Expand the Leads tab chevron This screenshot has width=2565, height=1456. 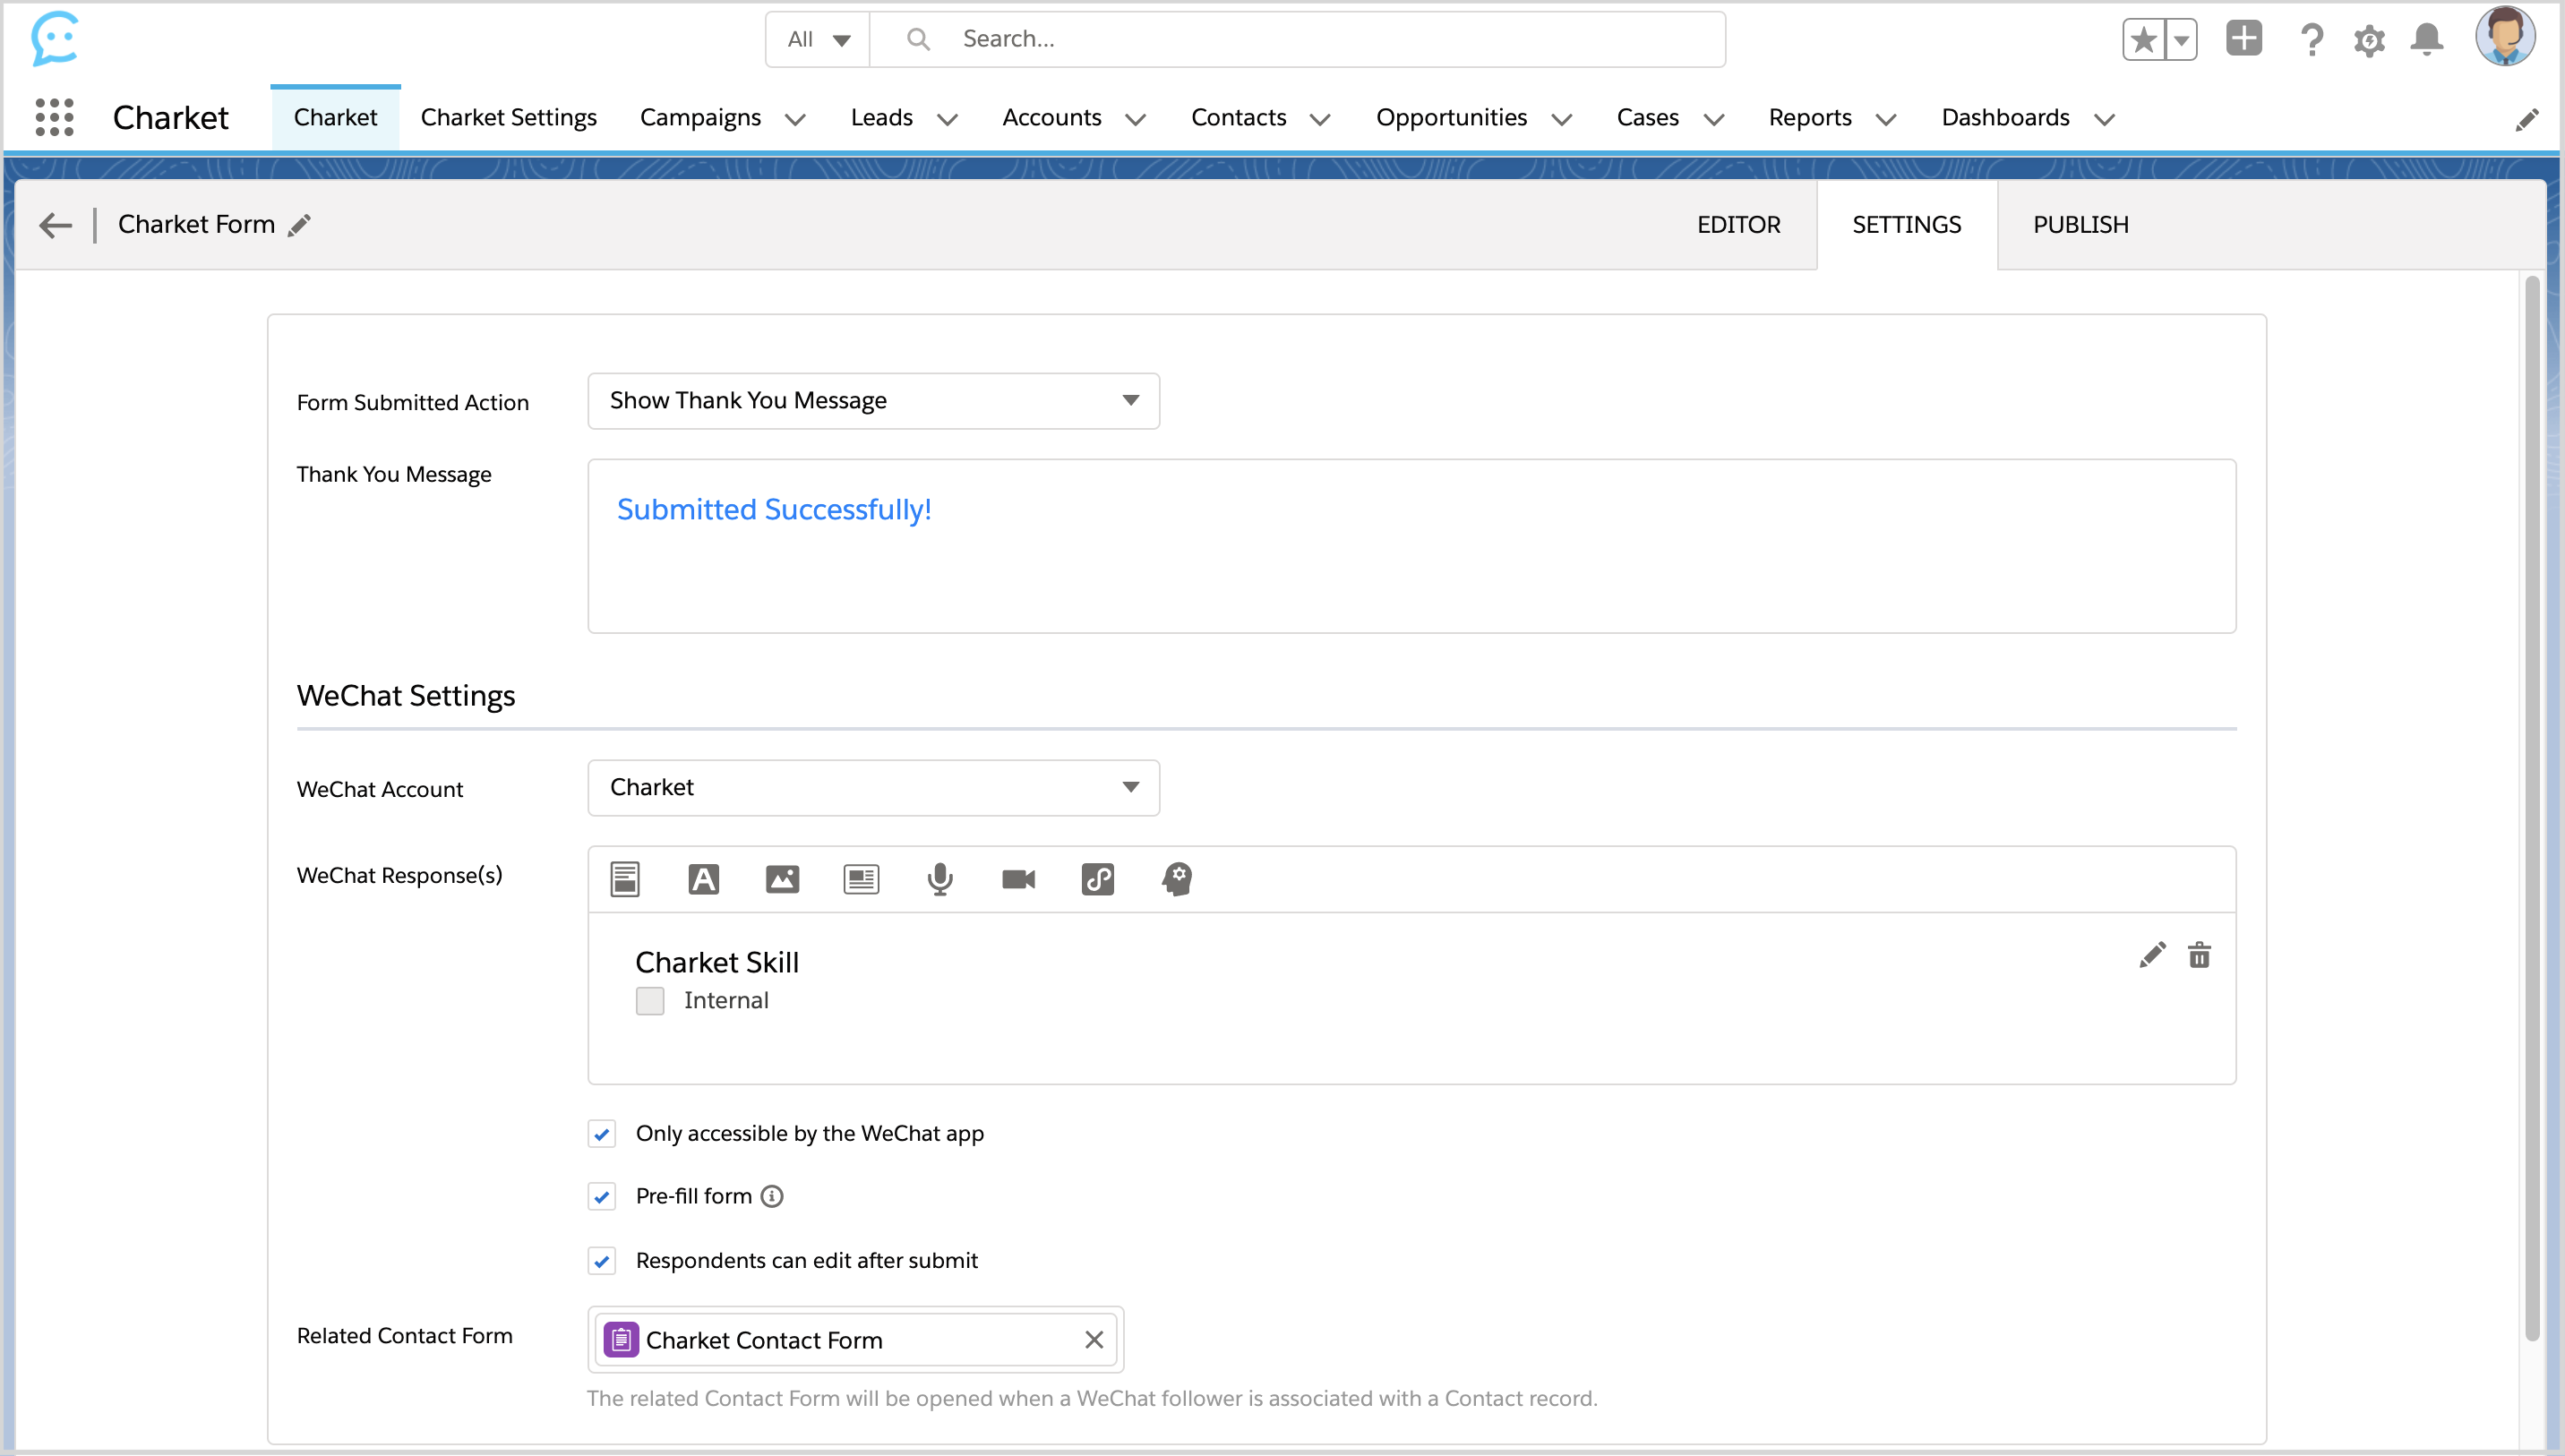(x=948, y=119)
